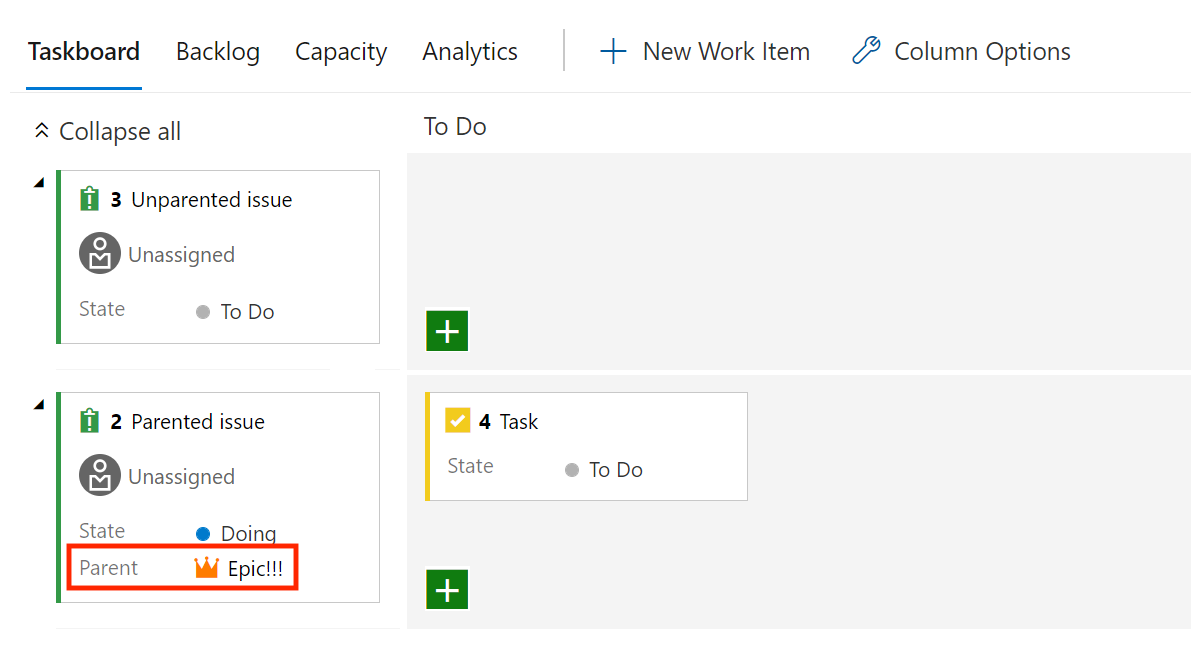The width and height of the screenshot is (1191, 654).
Task: Add a task in the Parented issue row
Action: 447,589
